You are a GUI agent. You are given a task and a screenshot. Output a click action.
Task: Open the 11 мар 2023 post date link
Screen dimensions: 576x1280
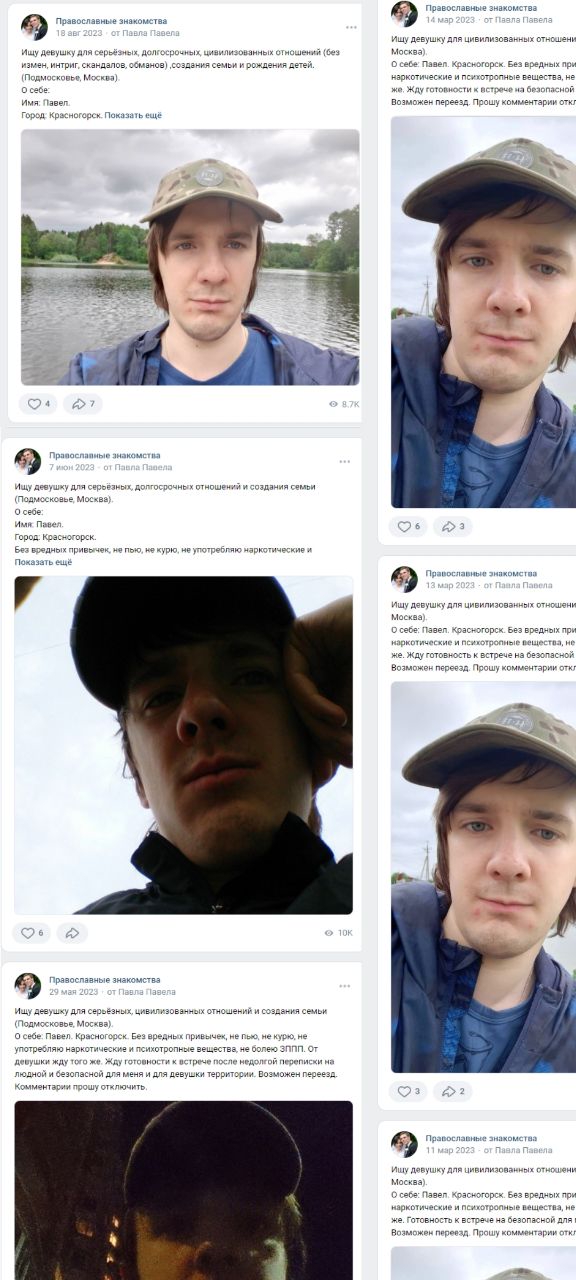tap(450, 1150)
